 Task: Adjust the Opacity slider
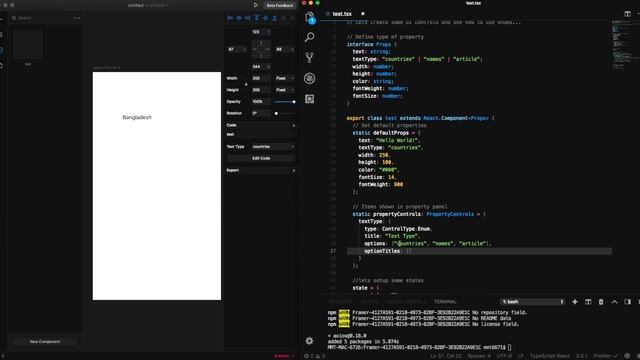tap(285, 102)
